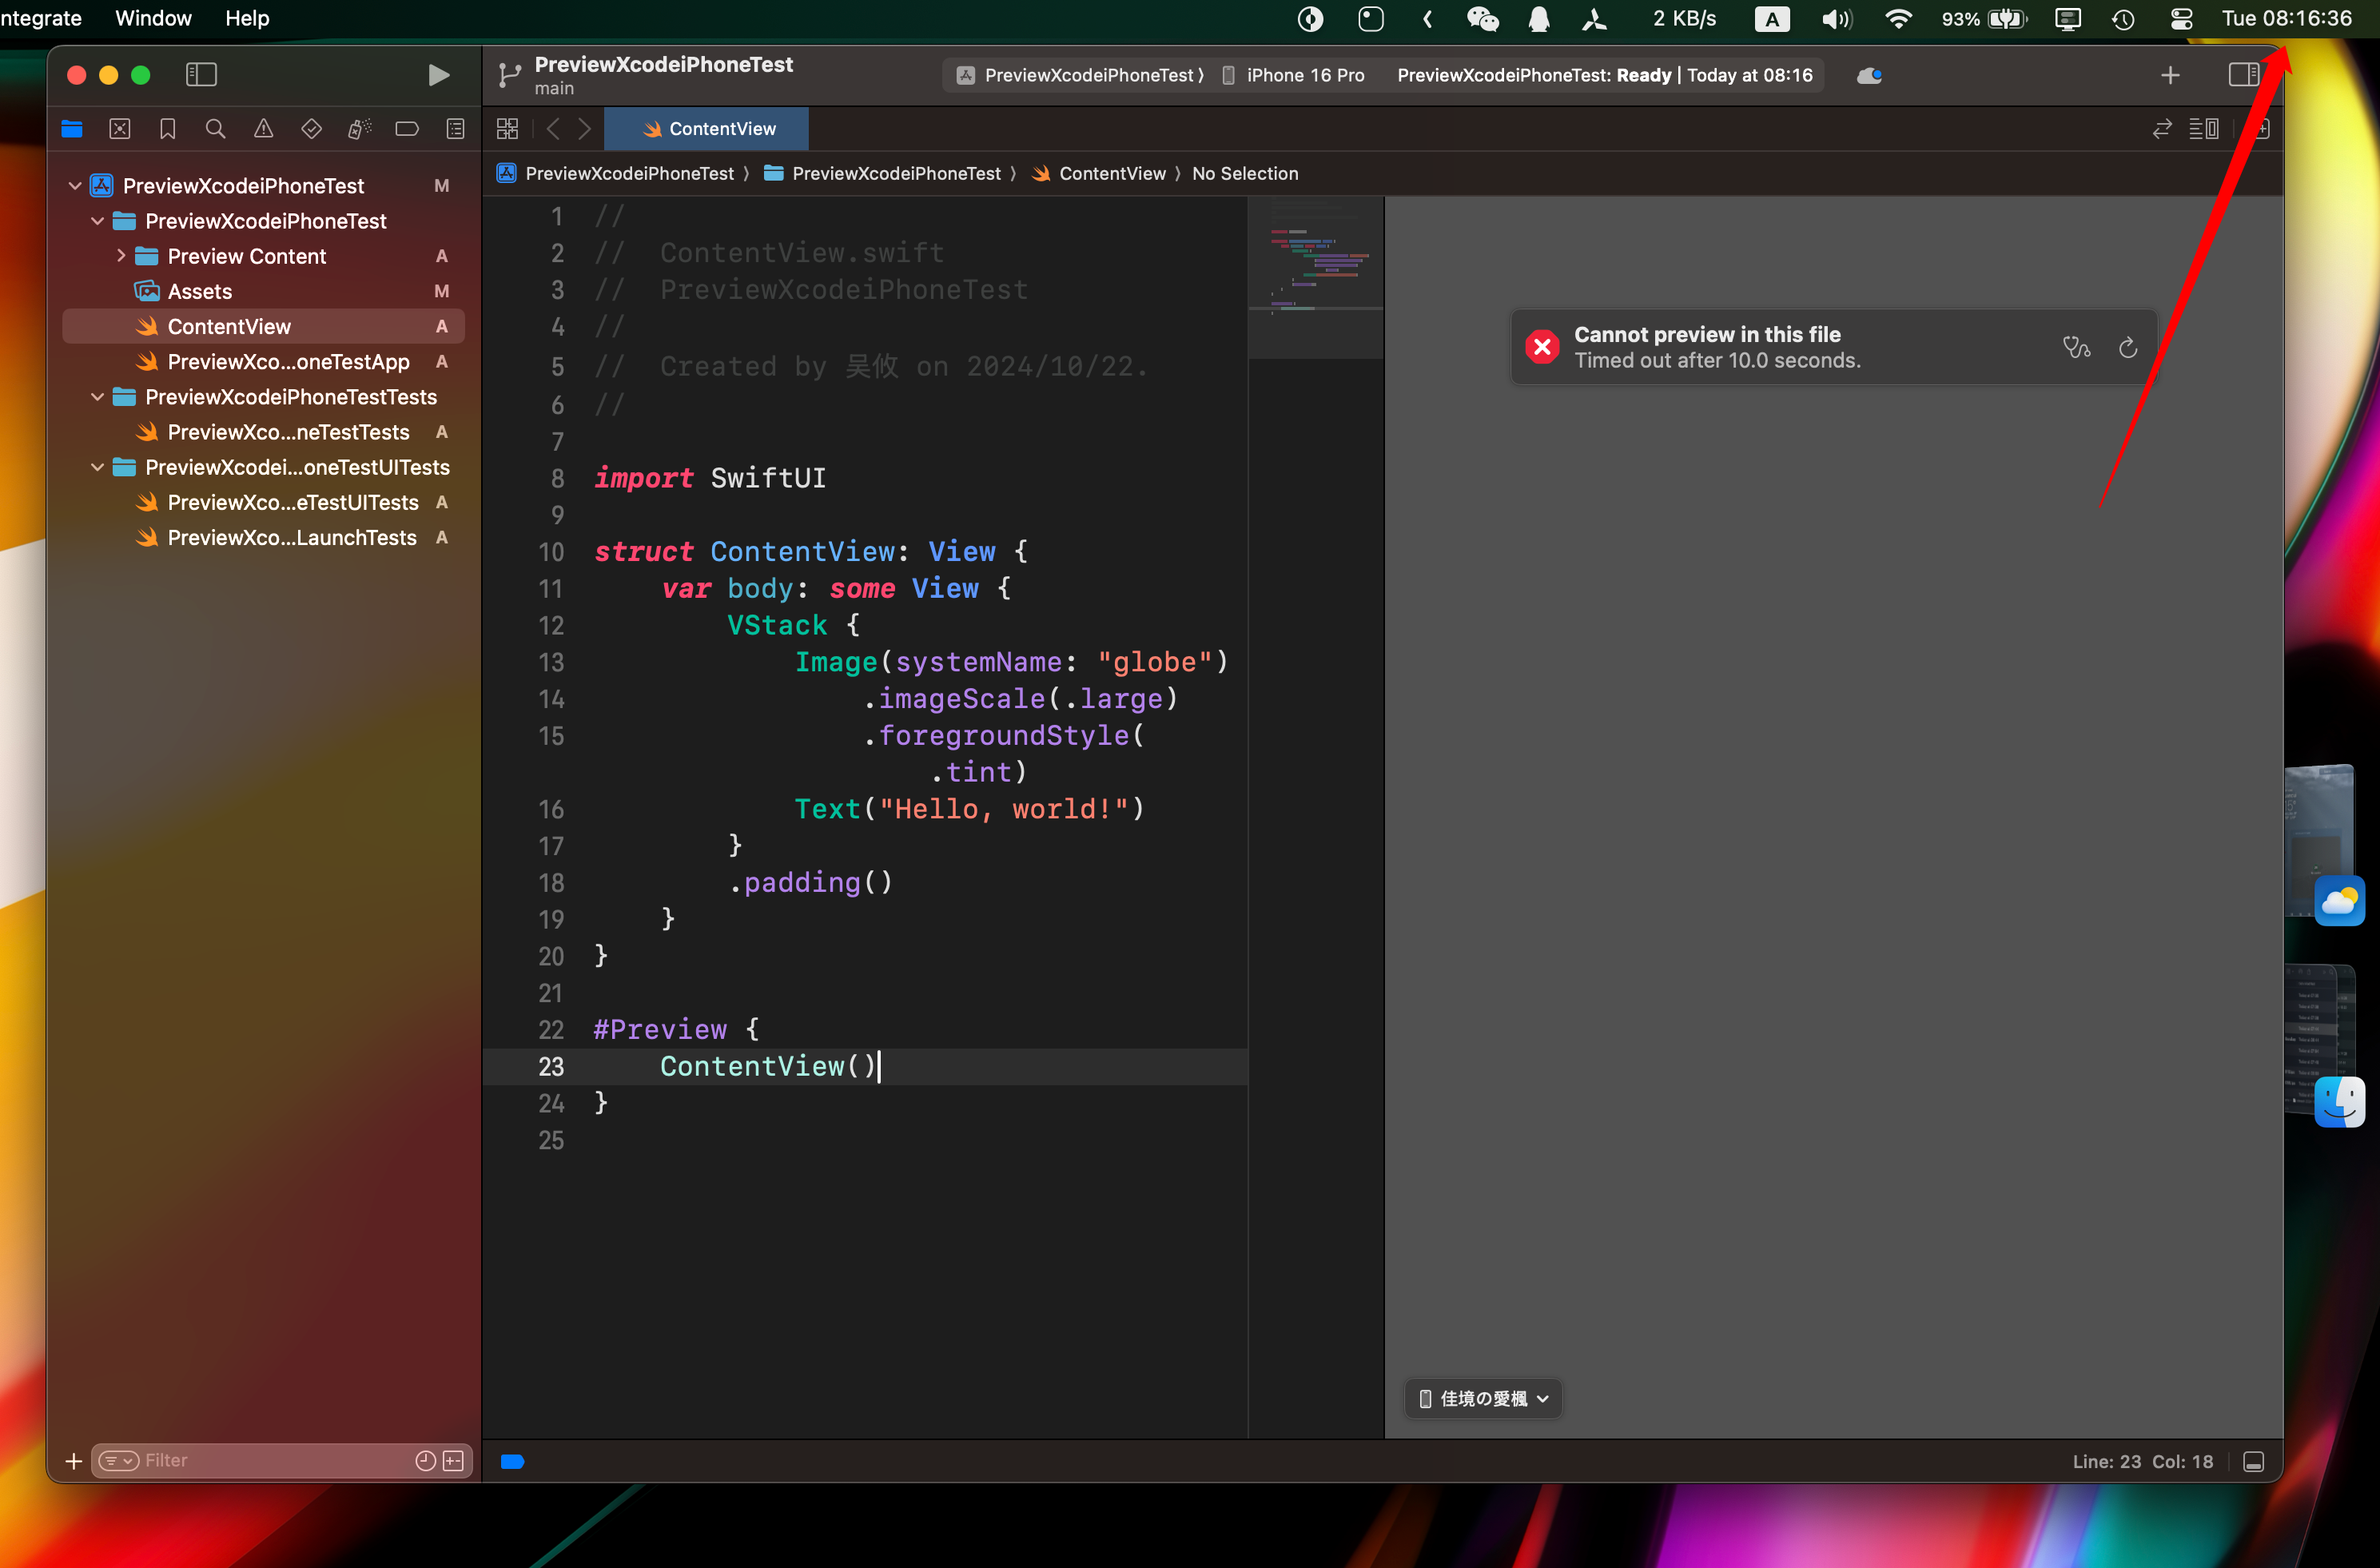Open the Find navigator magnifier icon
This screenshot has width=2380, height=1568.
point(215,129)
